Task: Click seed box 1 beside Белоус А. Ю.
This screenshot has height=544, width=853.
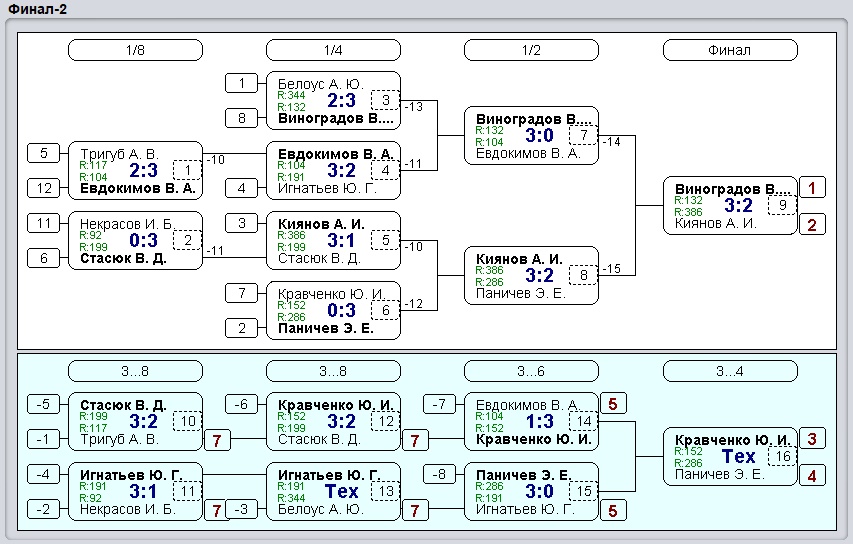Action: click(x=242, y=83)
